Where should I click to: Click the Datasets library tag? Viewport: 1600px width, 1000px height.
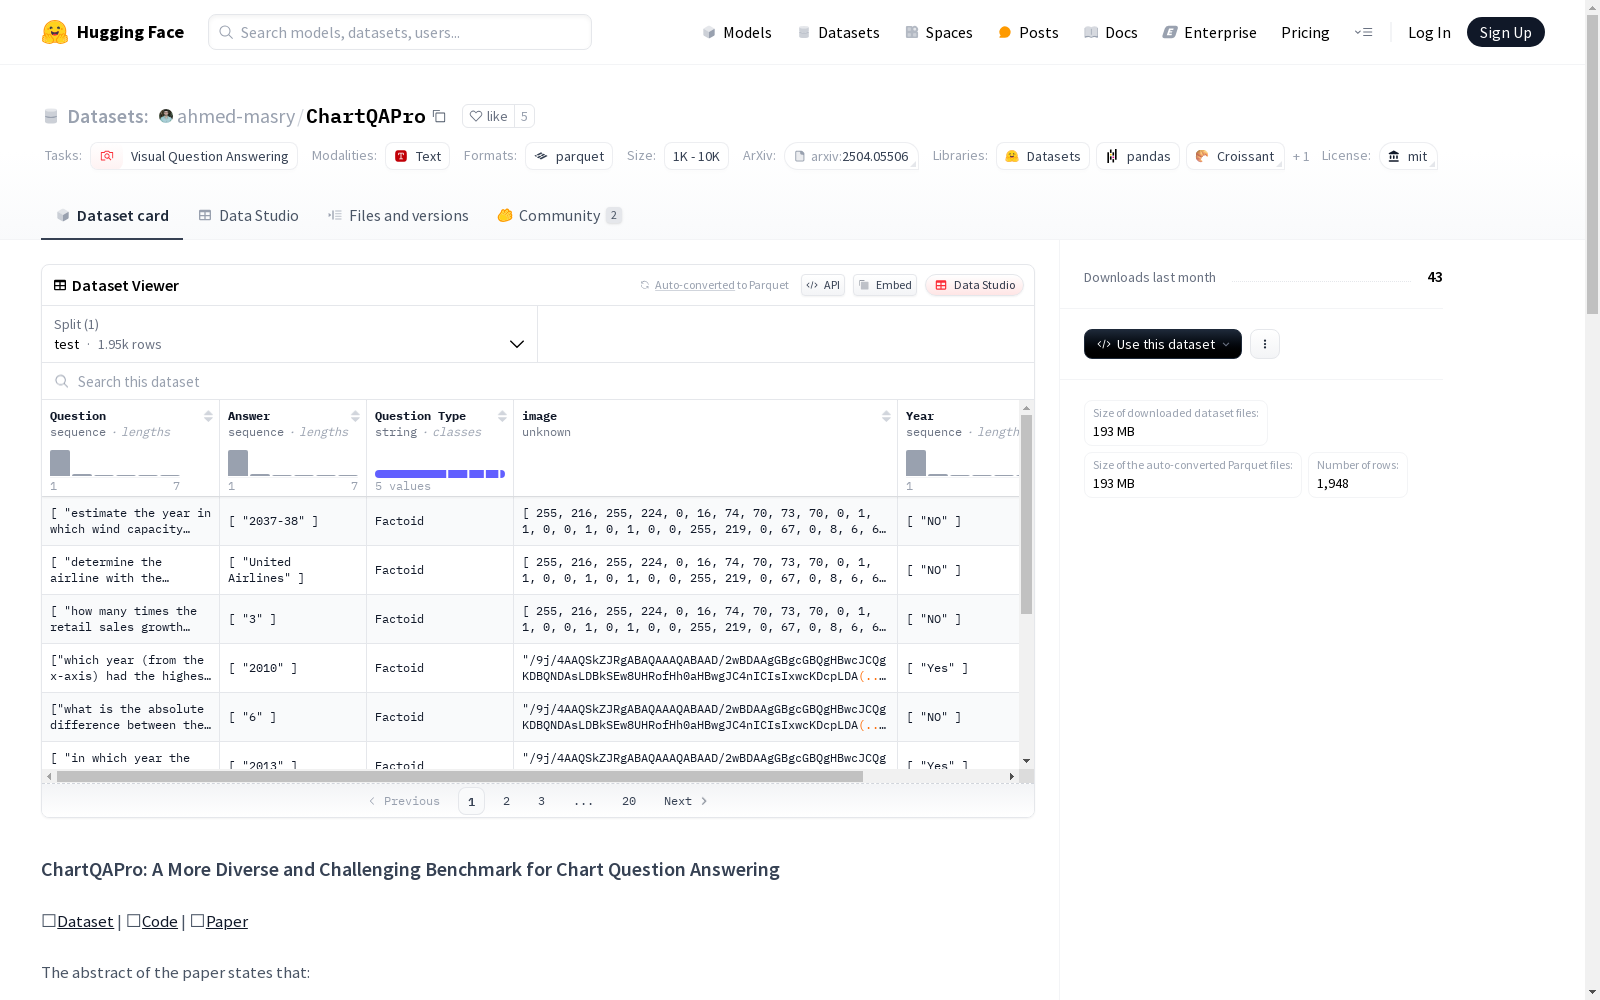(1043, 156)
